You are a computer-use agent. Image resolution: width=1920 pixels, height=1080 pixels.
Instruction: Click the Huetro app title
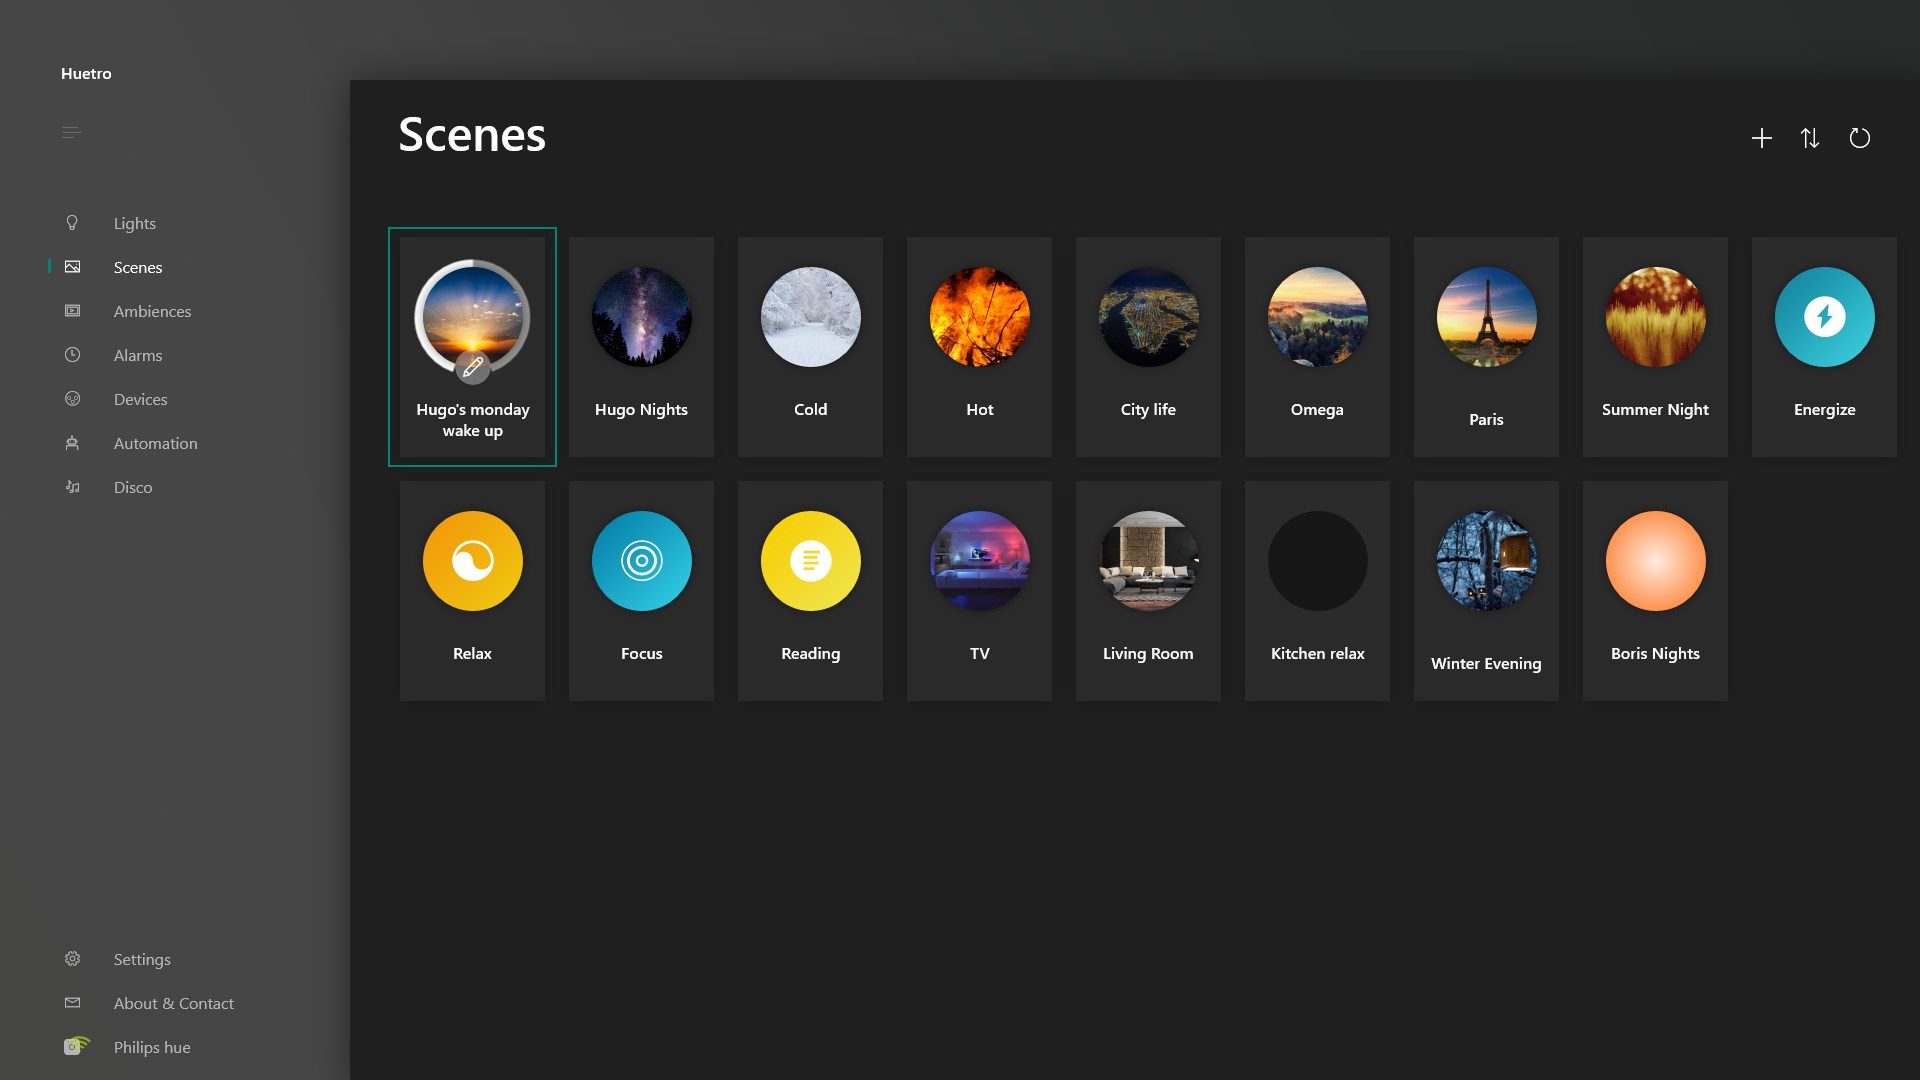pyautogui.click(x=86, y=74)
